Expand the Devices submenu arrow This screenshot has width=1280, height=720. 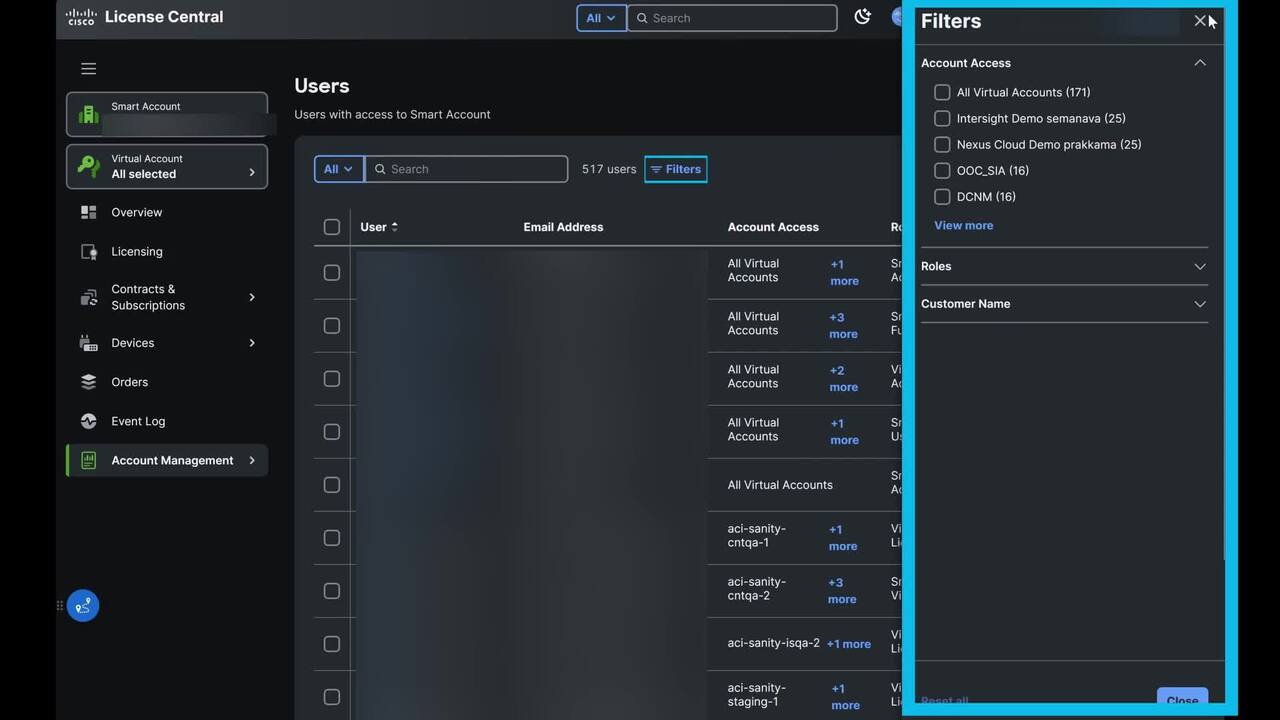pyautogui.click(x=251, y=343)
